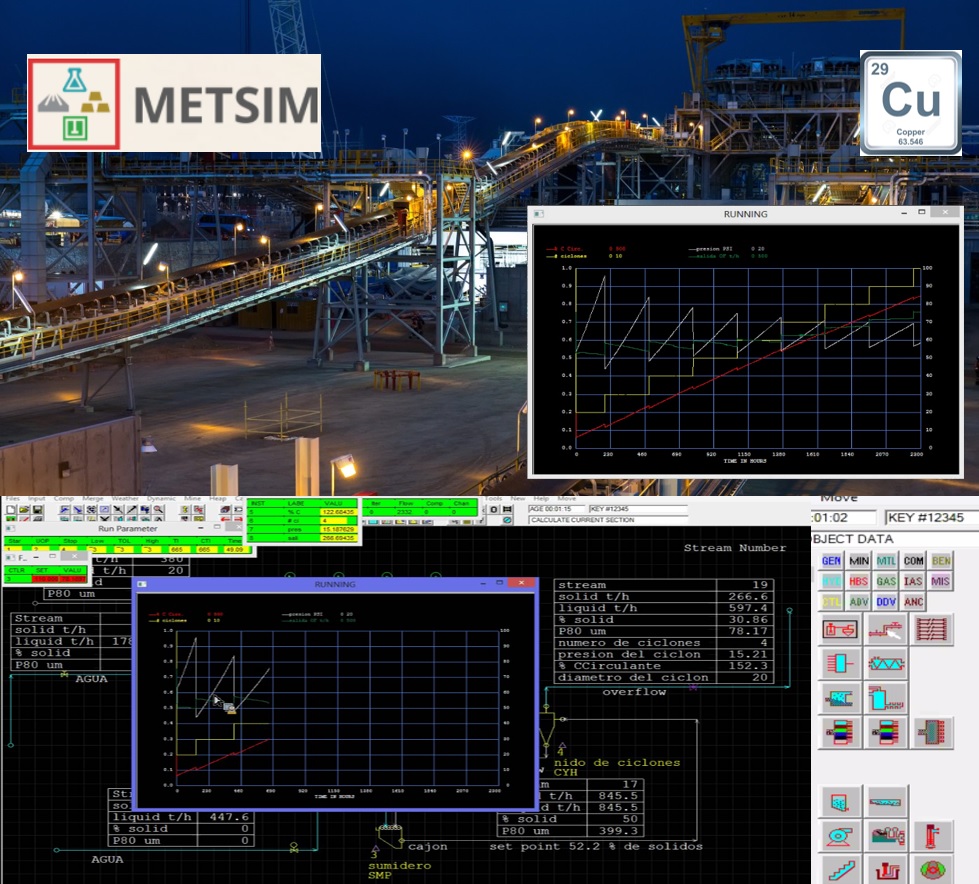Select the gray block with red pins icon

click(932, 732)
